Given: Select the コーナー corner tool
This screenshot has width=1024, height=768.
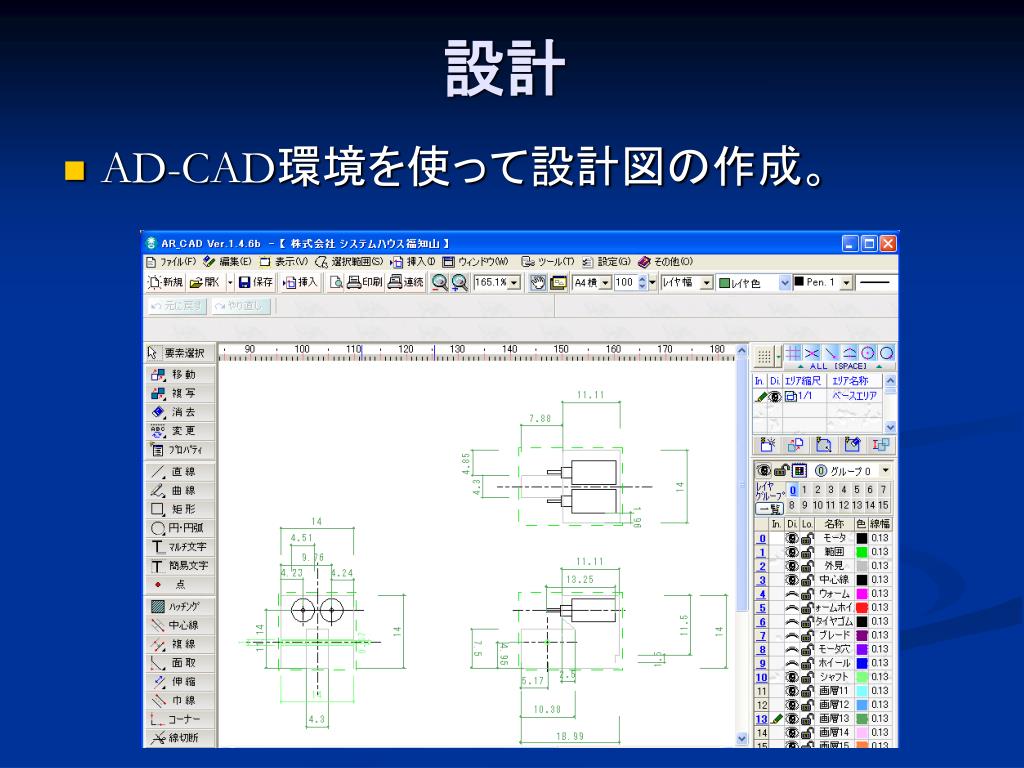Looking at the screenshot, I should (180, 719).
